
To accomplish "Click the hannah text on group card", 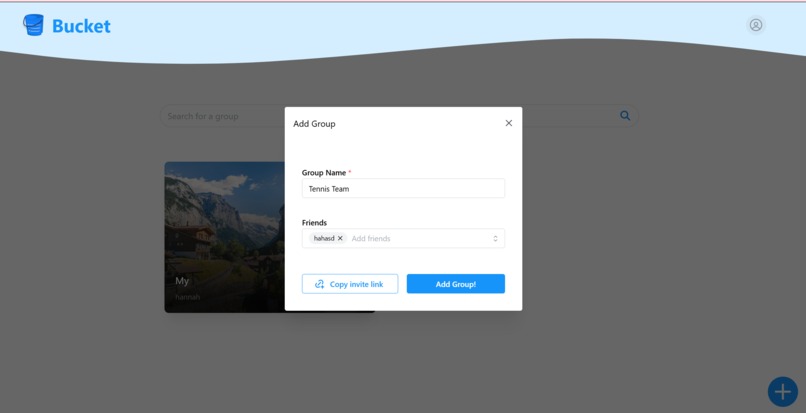I will pyautogui.click(x=188, y=297).
